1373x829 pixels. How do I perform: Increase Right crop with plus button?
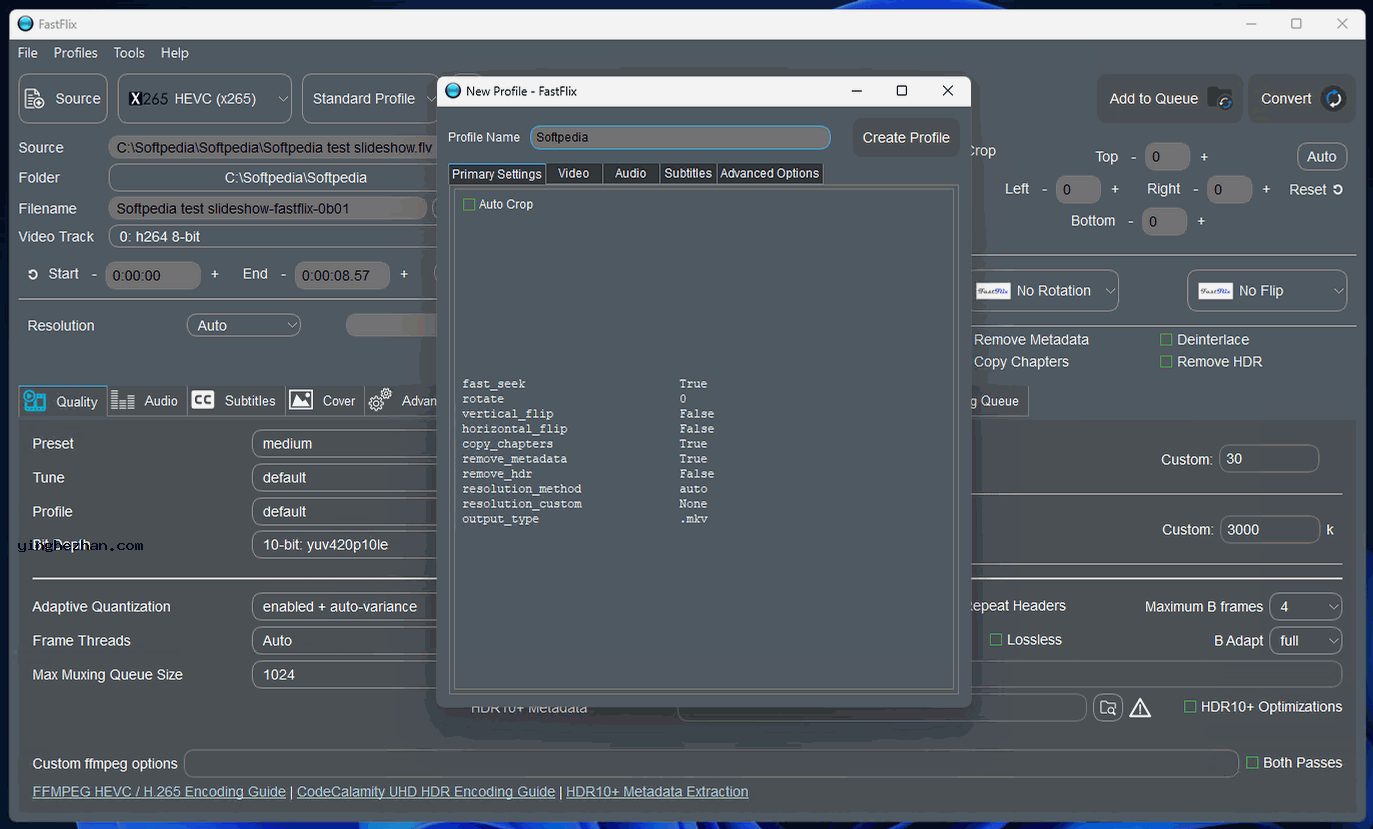tap(1266, 189)
